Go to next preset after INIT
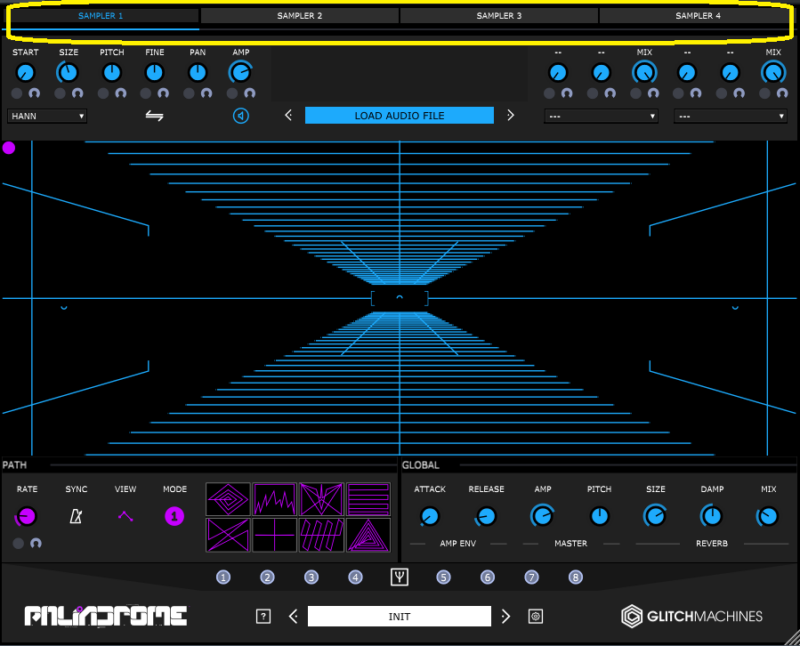Screen dimensions: 800x646 pyautogui.click(x=506, y=616)
